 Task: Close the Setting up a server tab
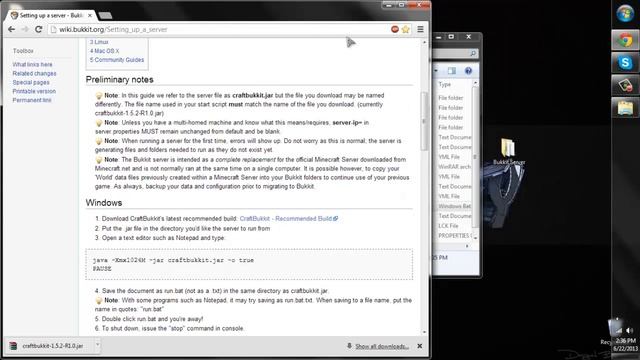click(x=90, y=16)
